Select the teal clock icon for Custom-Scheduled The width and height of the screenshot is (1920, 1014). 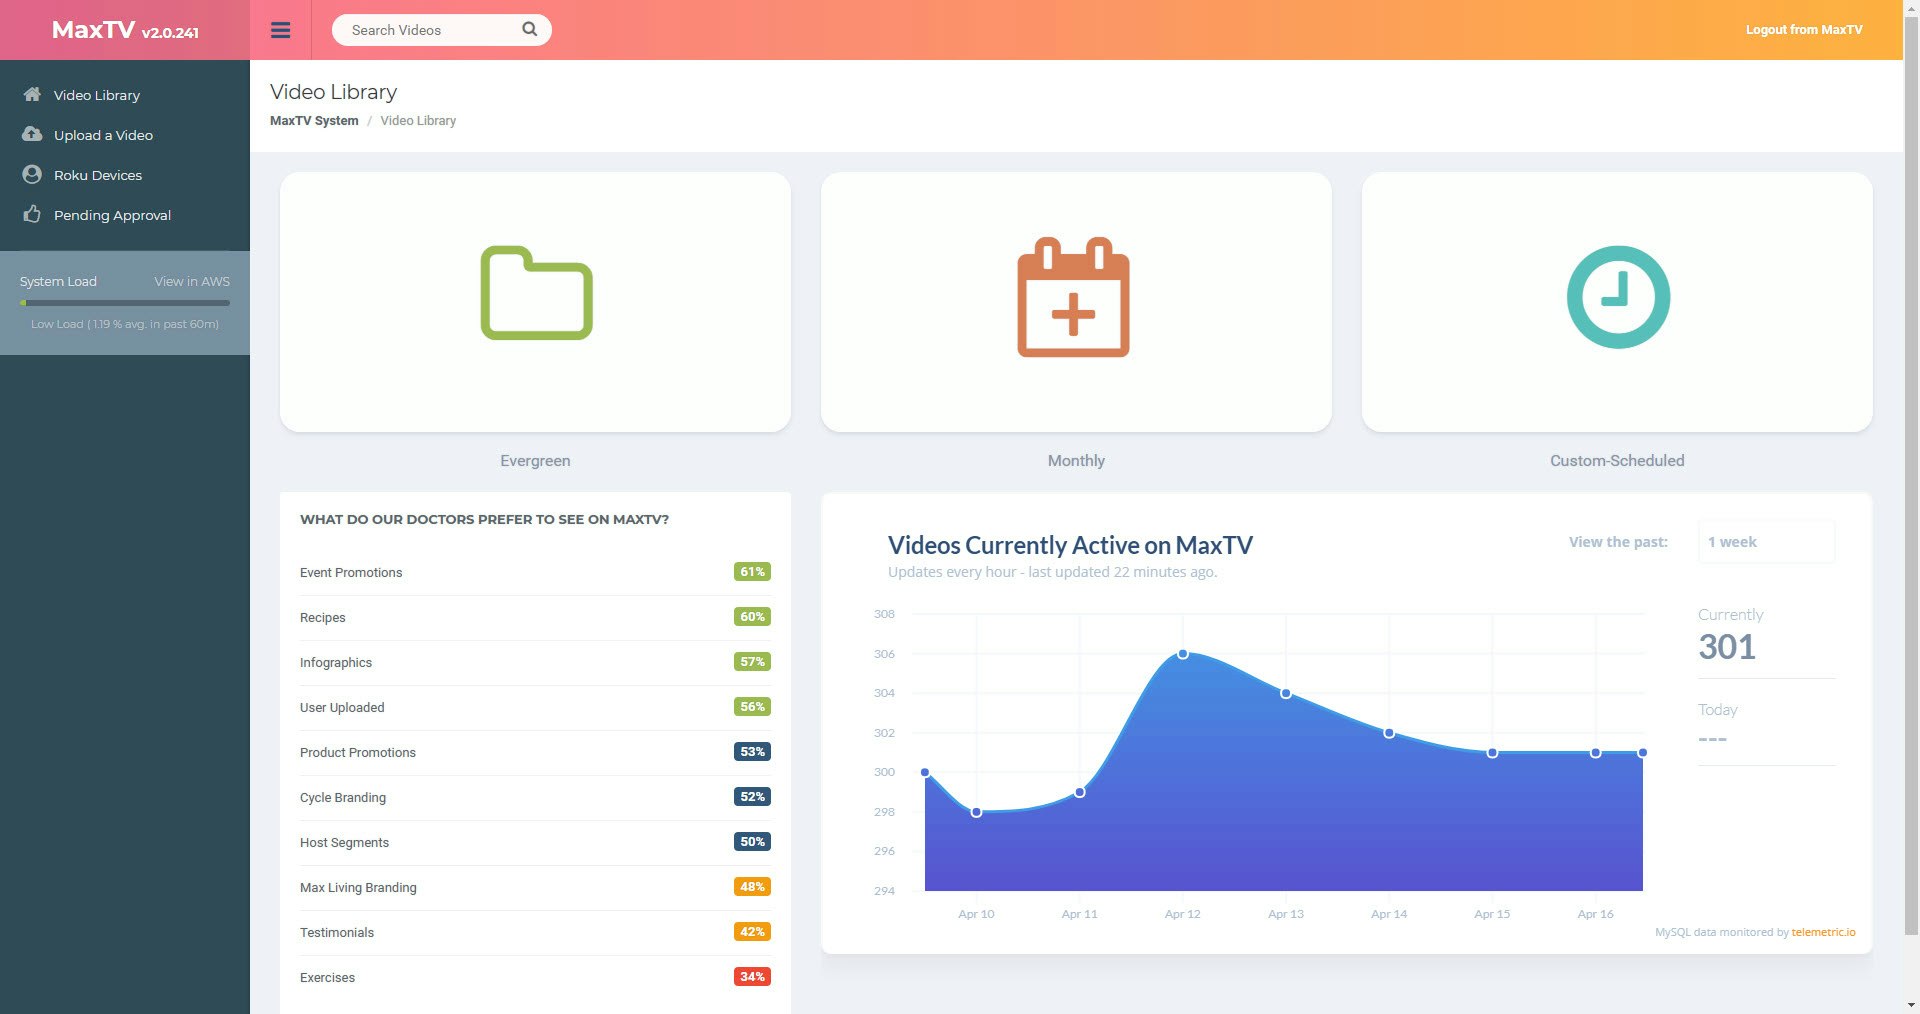pos(1616,297)
